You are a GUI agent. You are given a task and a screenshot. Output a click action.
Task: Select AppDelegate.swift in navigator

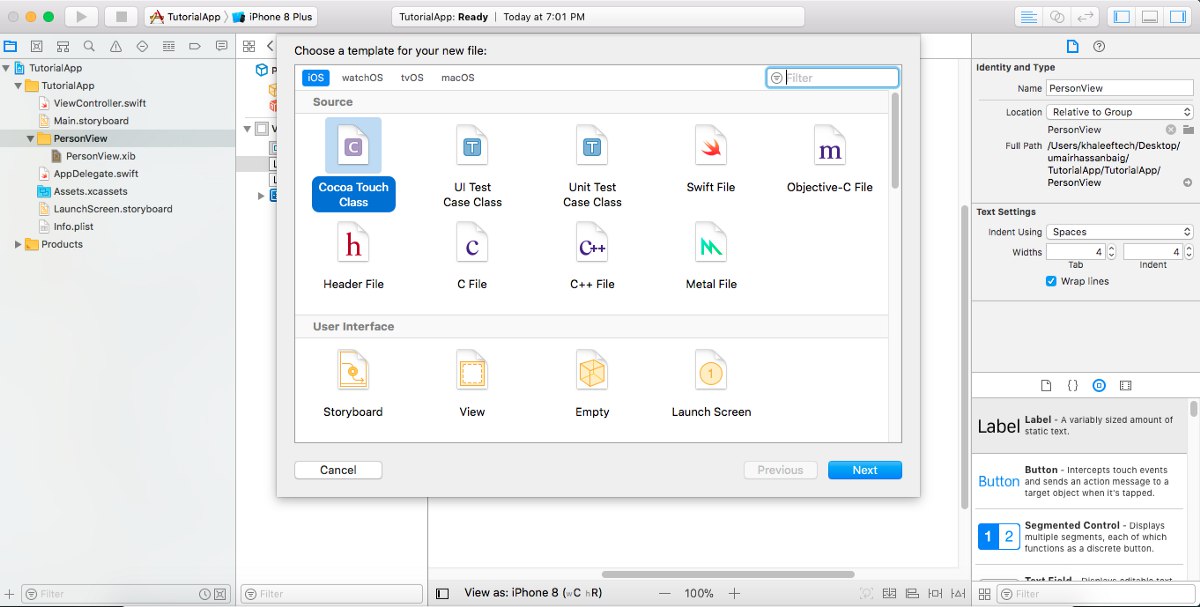click(96, 173)
